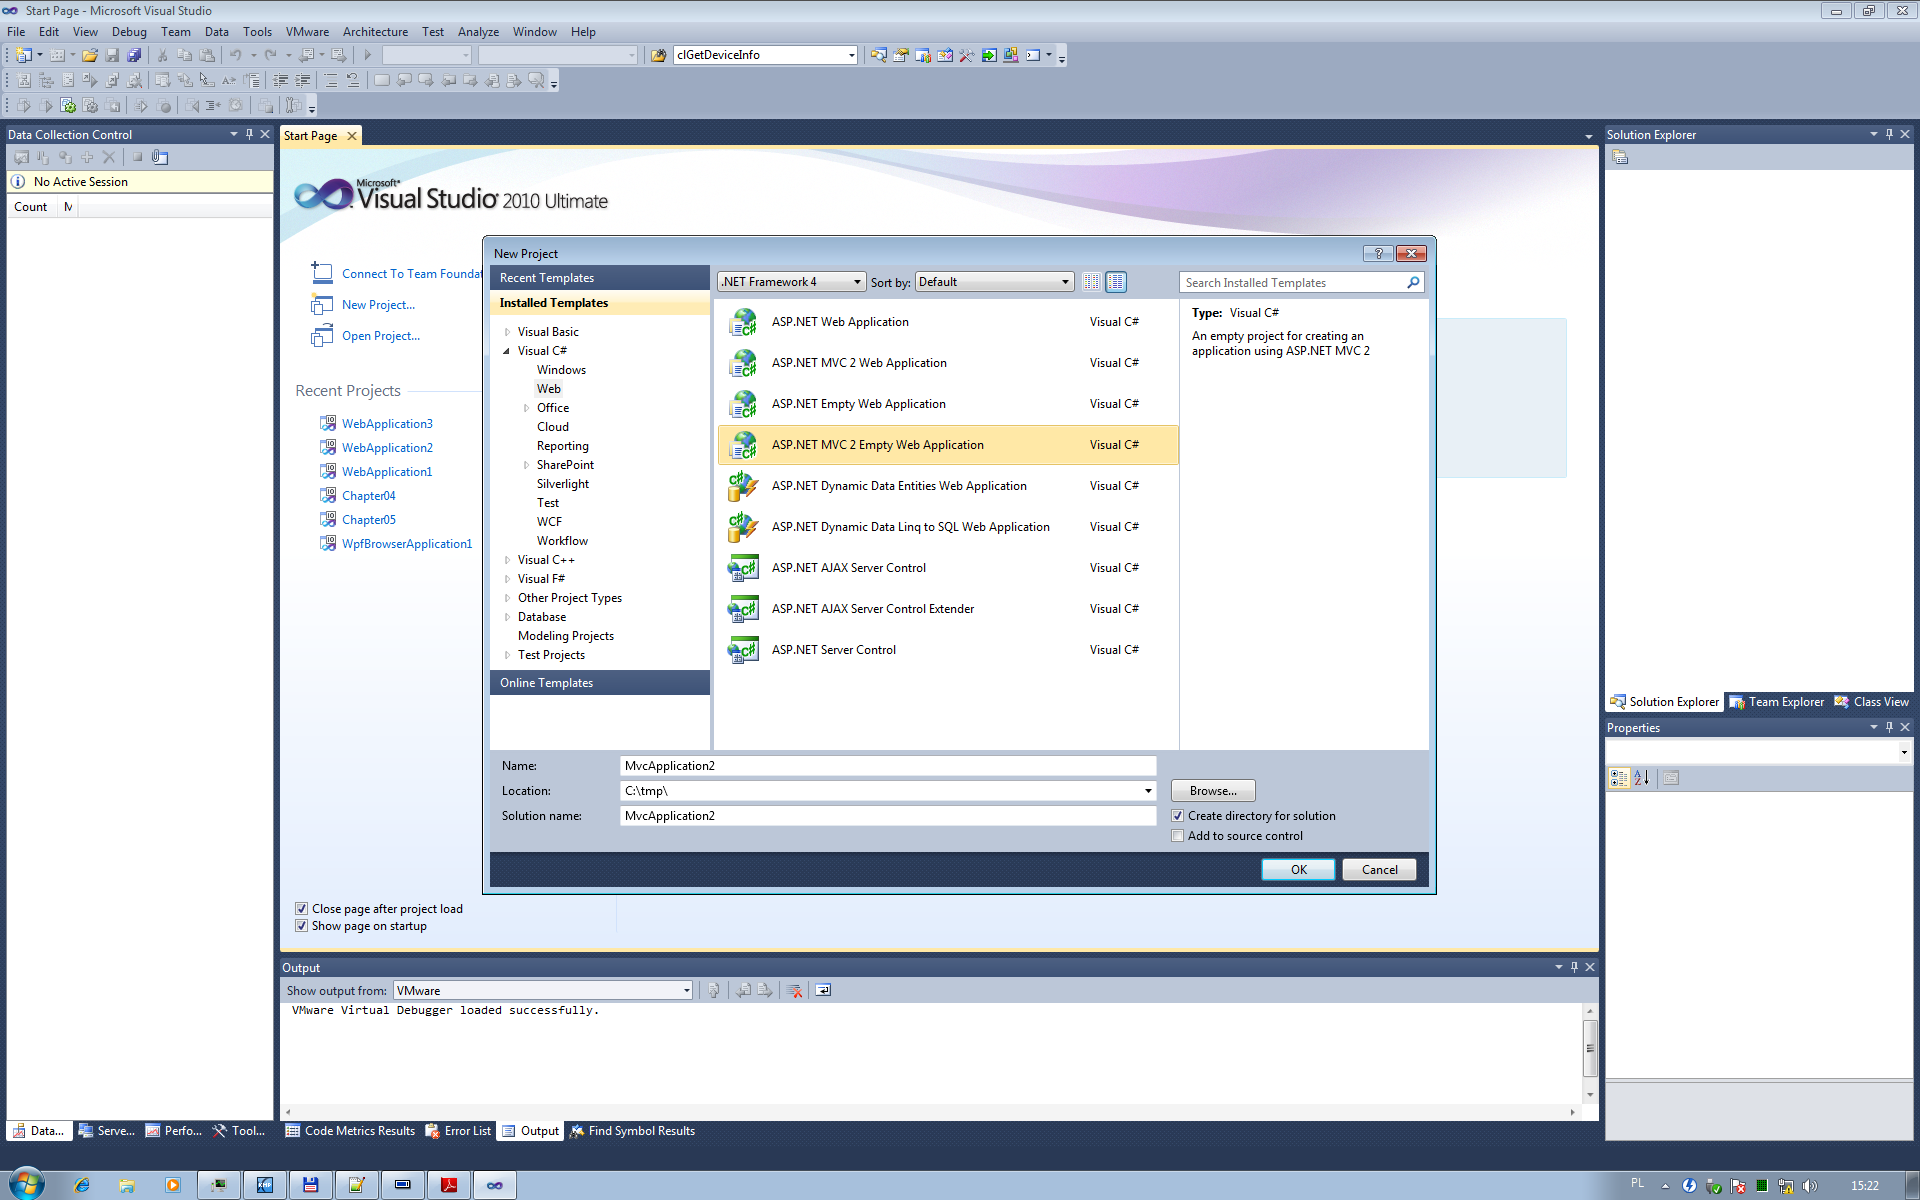Open recent project Chapter04
Viewport: 1920px width, 1200px height.
369,496
